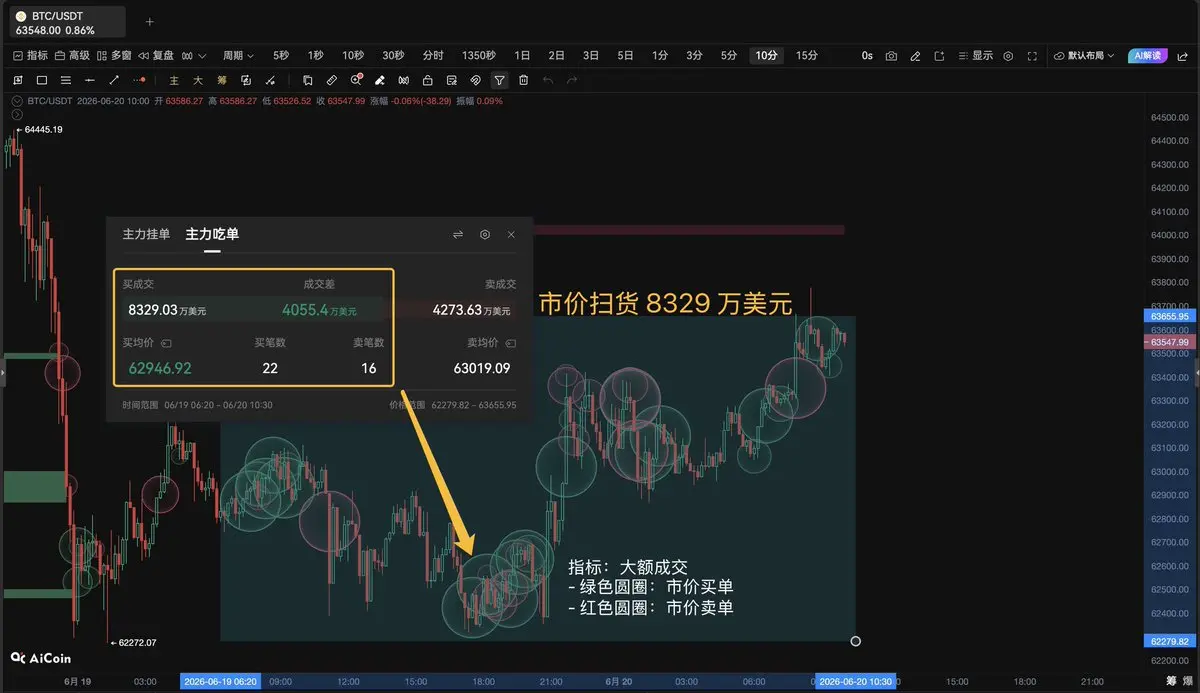Start 复盘 replay mode
The image size is (1200, 693).
tap(156, 56)
